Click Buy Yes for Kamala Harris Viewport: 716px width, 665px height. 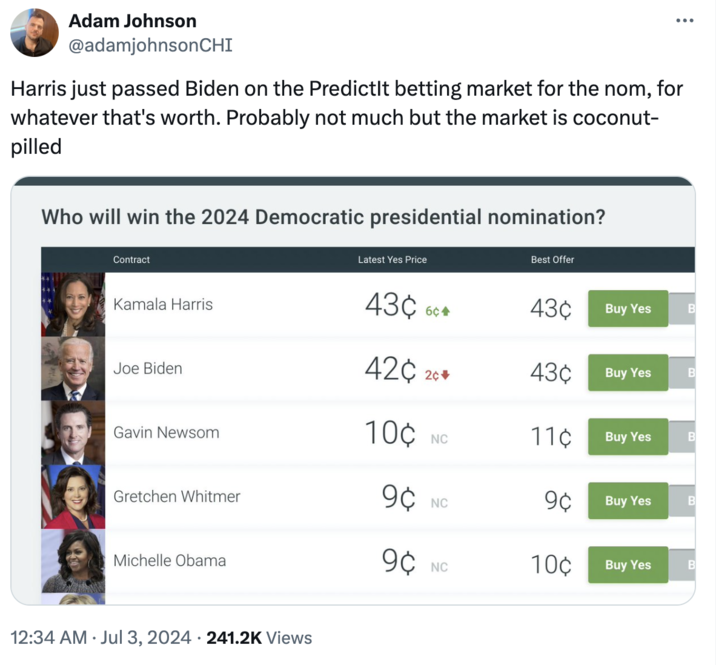pyautogui.click(x=628, y=309)
